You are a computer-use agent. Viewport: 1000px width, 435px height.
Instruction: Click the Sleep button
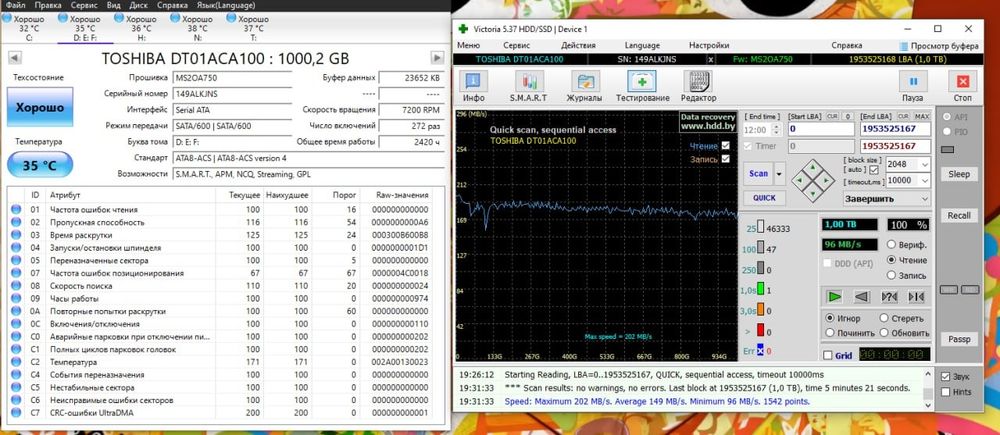click(x=959, y=174)
